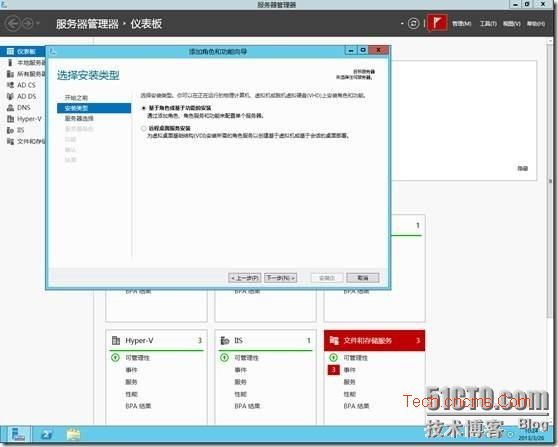This screenshot has width=558, height=447.
Task: Click the PowerShell taskbar icon
Action: click(47, 435)
